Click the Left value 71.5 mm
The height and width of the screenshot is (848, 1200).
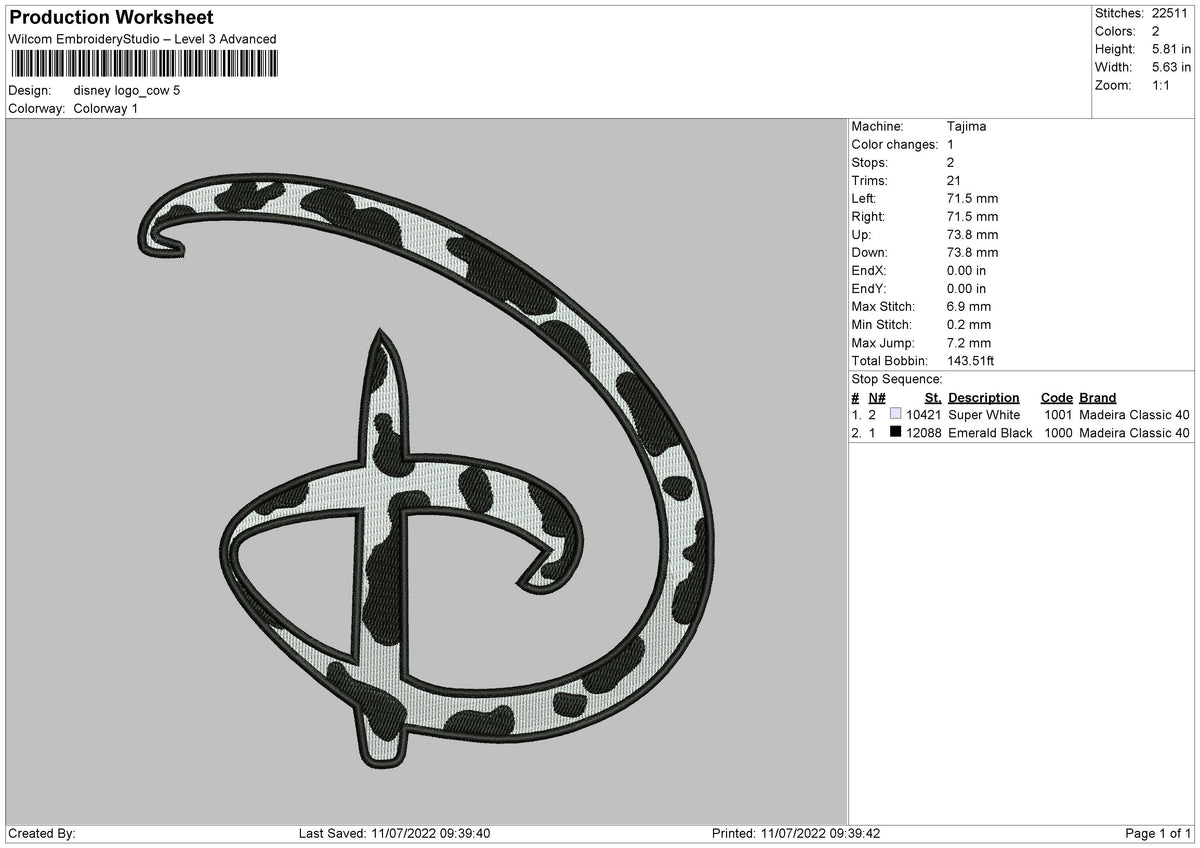[x=972, y=198]
